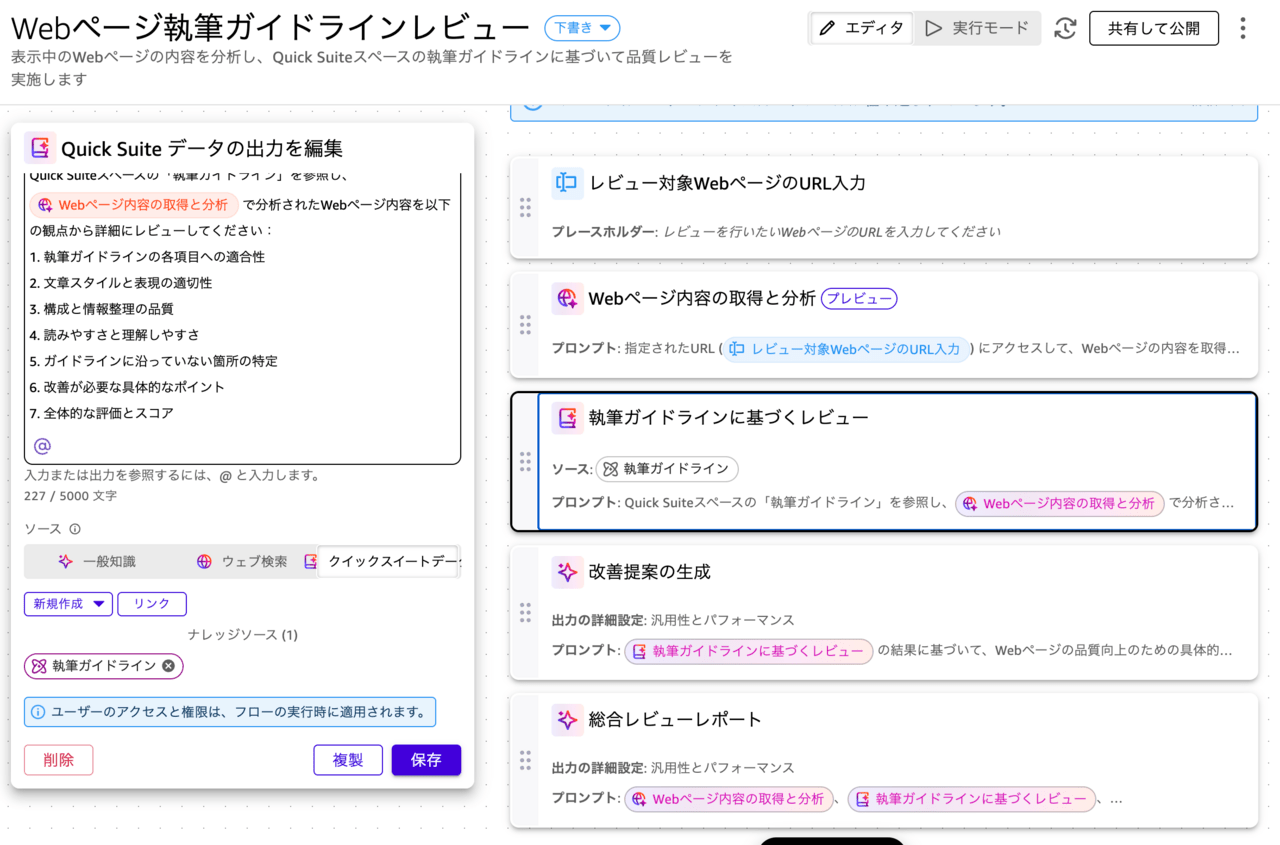The width and height of the screenshot is (1280, 845).
Task: Click inside the prompt text area
Action: click(x=240, y=320)
